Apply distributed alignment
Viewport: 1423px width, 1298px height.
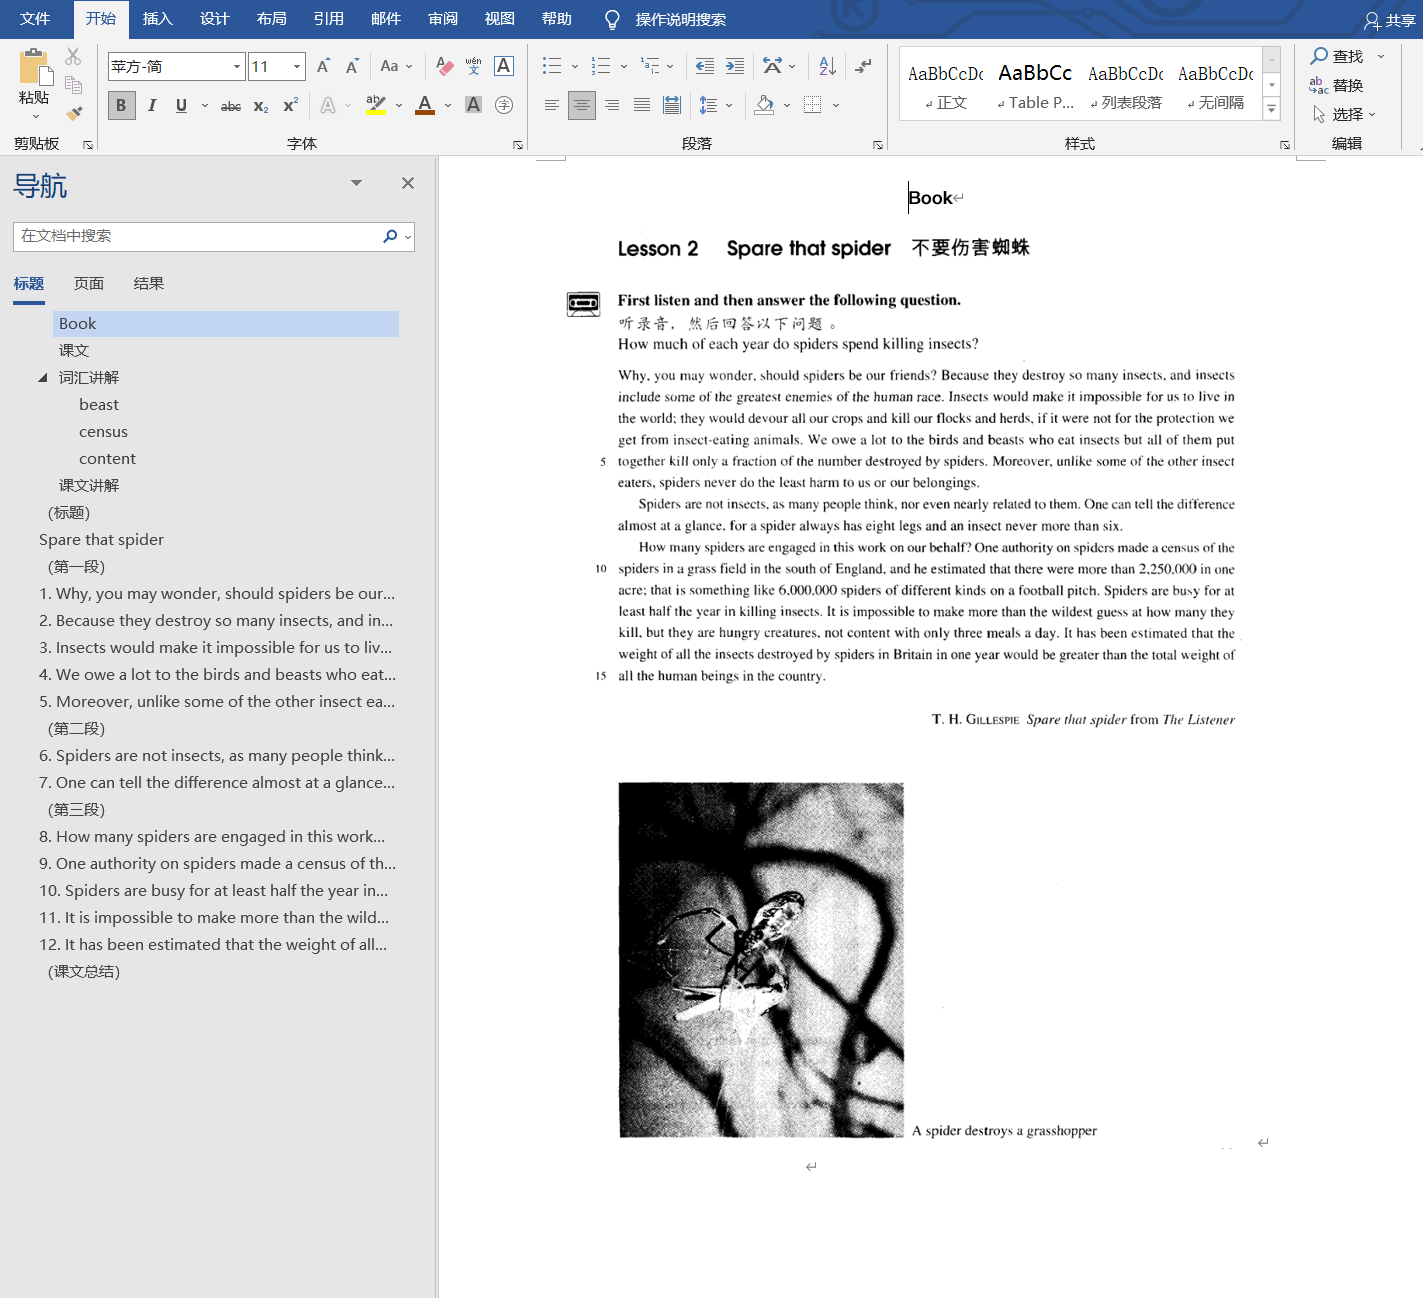pyautogui.click(x=672, y=105)
